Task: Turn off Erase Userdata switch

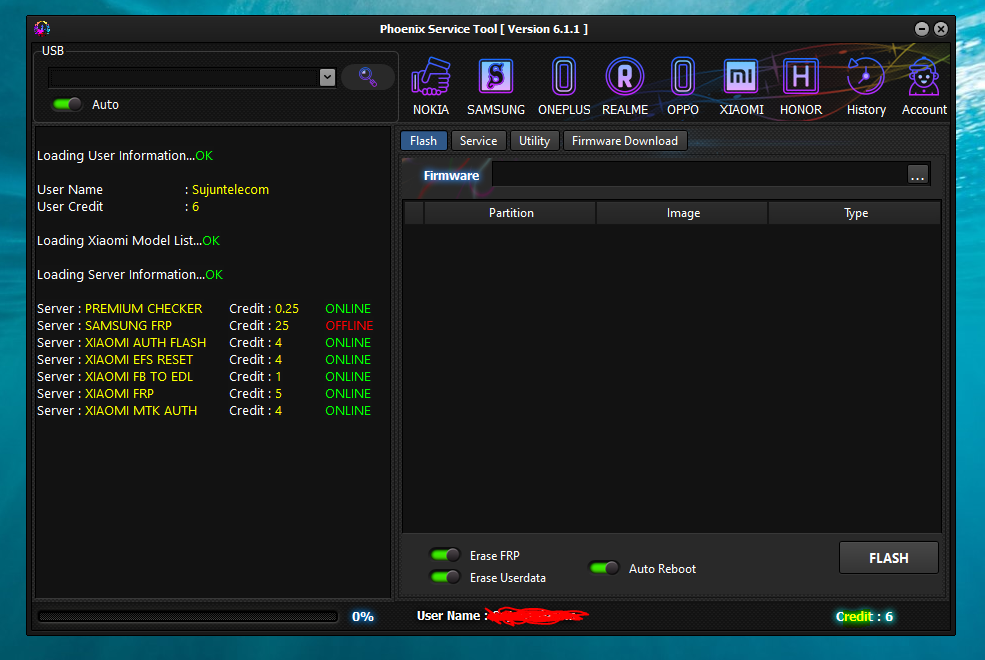Action: coord(445,577)
